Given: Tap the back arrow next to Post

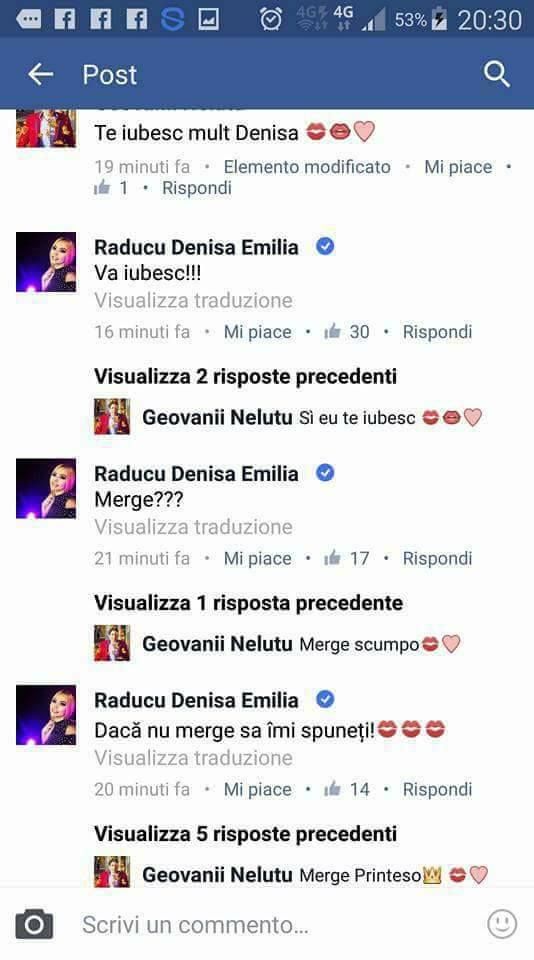Looking at the screenshot, I should [41, 75].
